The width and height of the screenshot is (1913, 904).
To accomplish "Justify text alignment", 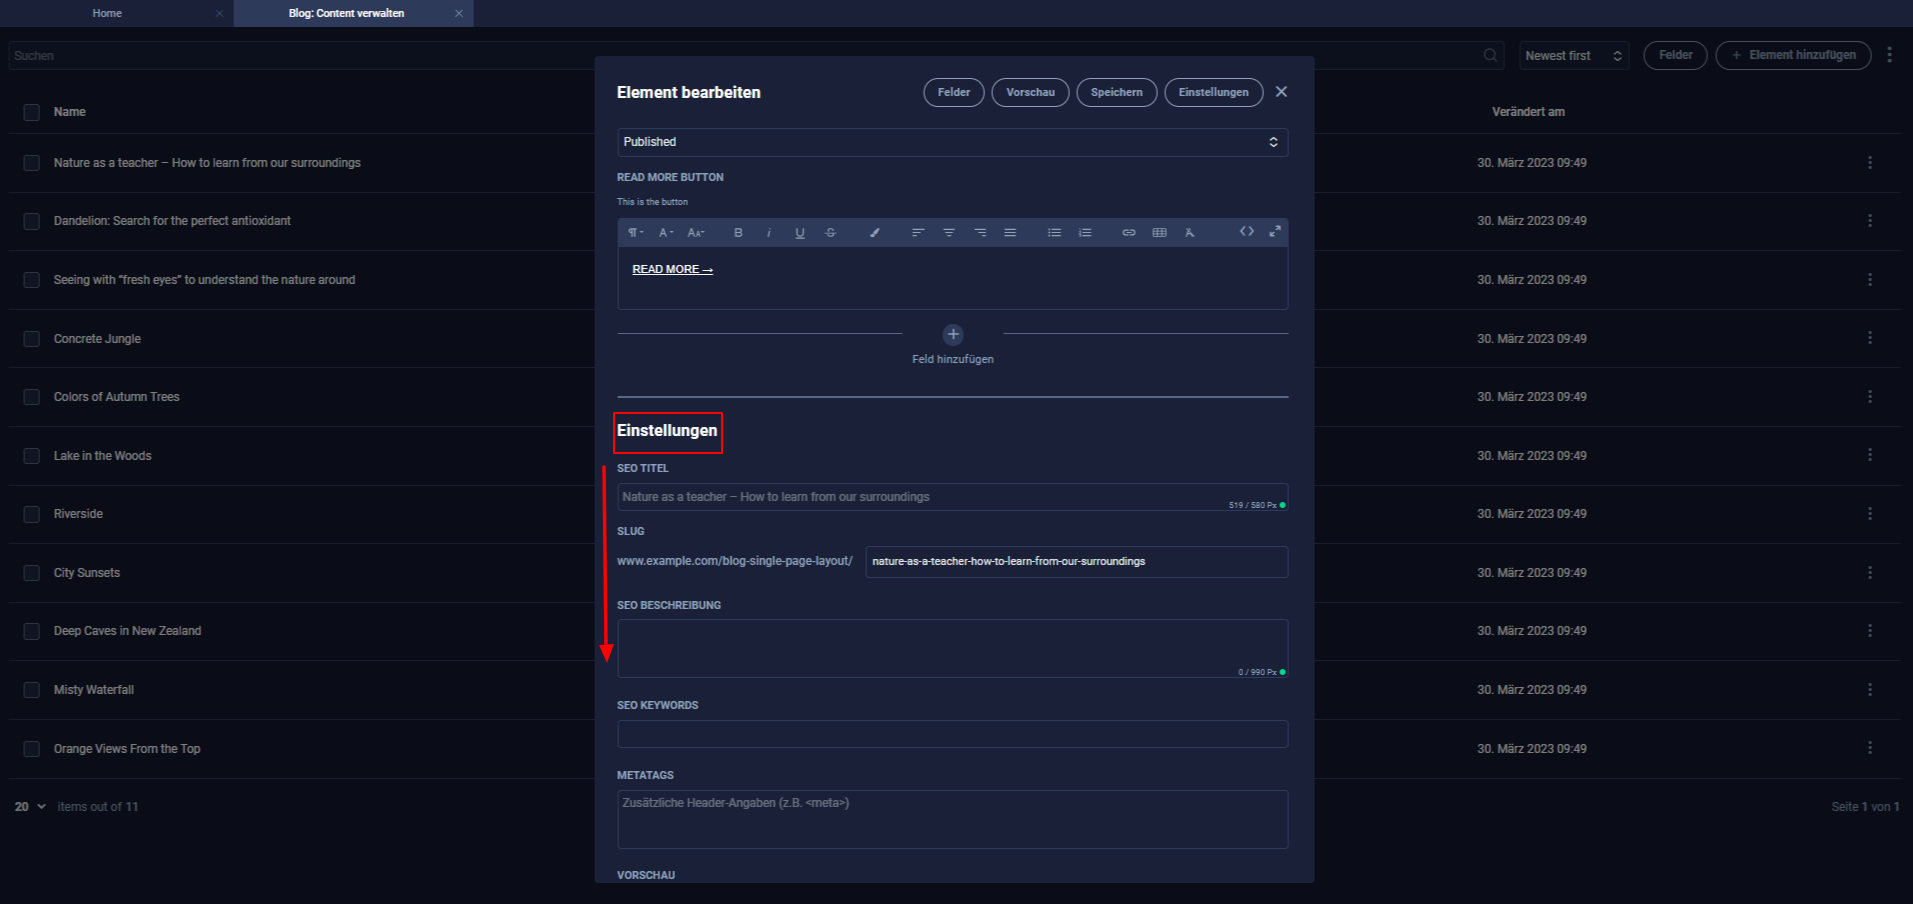I will click(x=1010, y=233).
